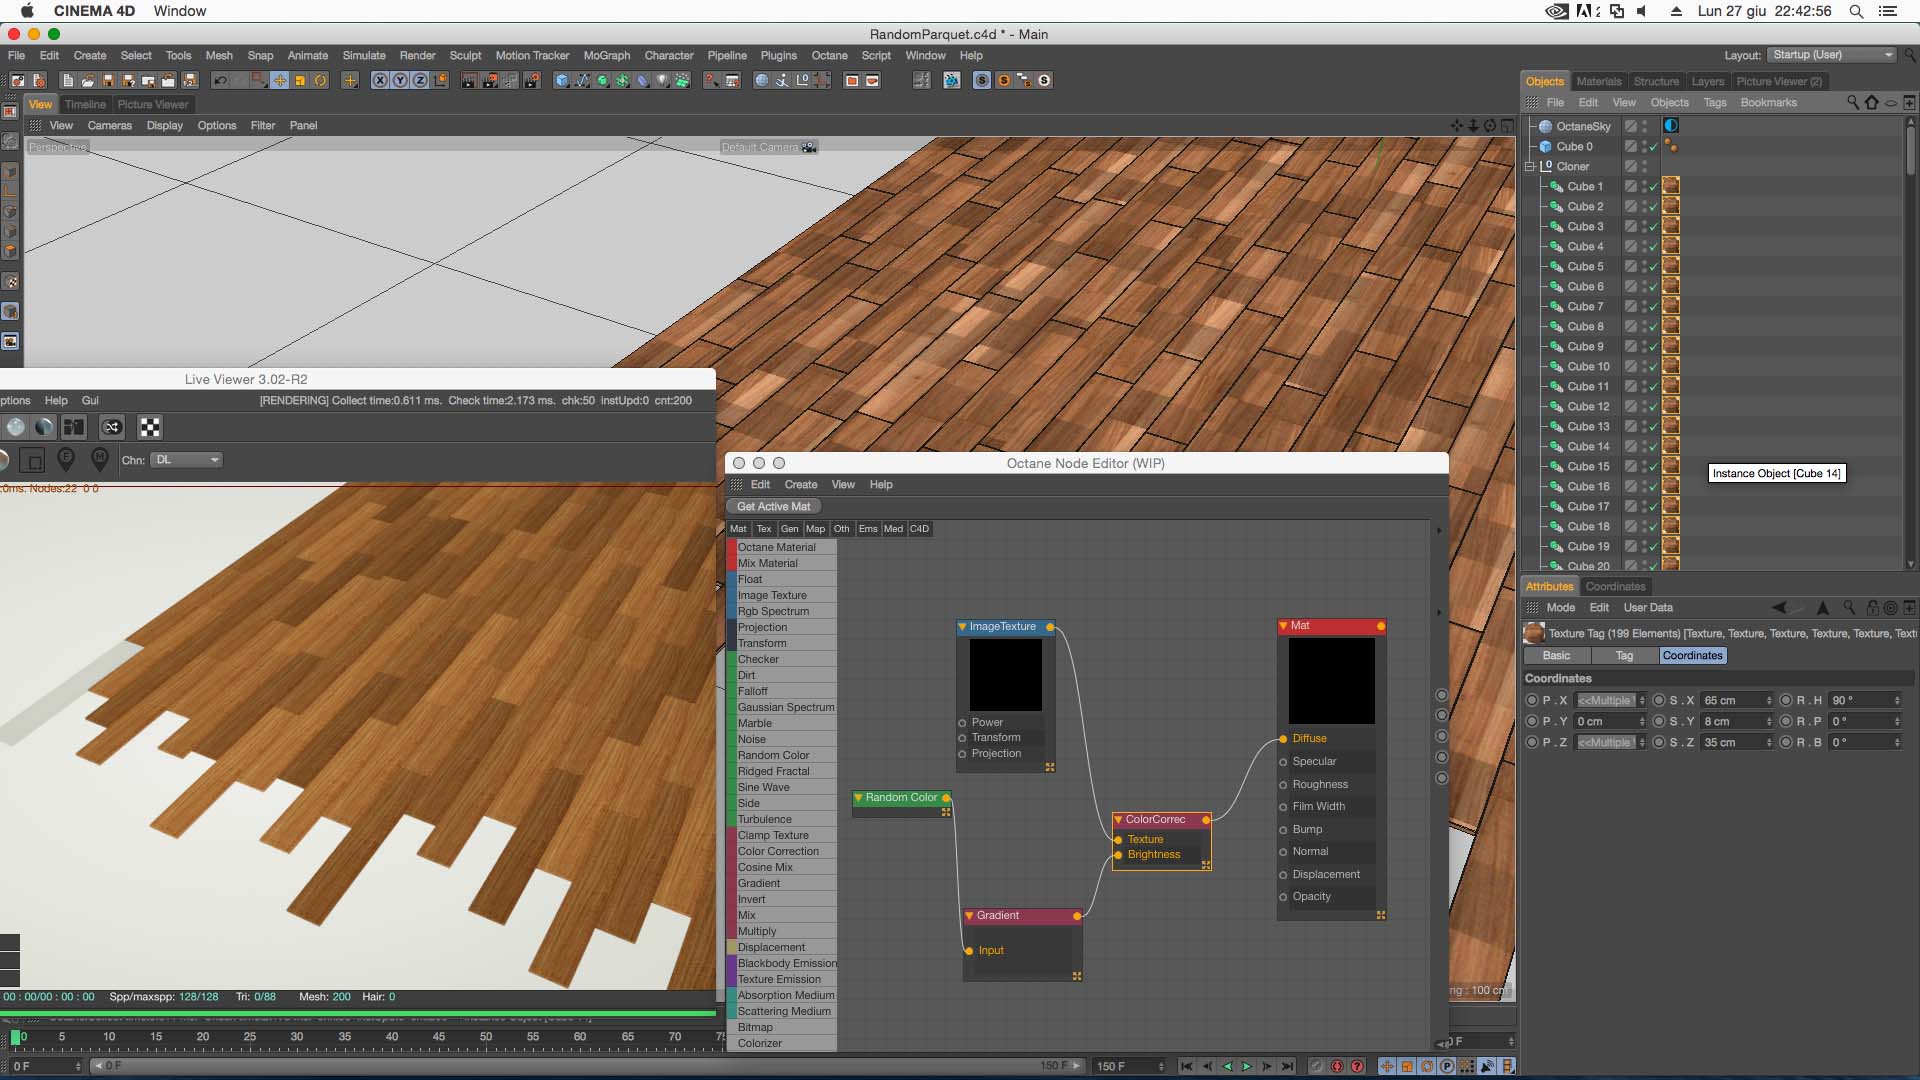
Task: Toggle the visibility dots of the Cloner object
Action: [1644, 166]
